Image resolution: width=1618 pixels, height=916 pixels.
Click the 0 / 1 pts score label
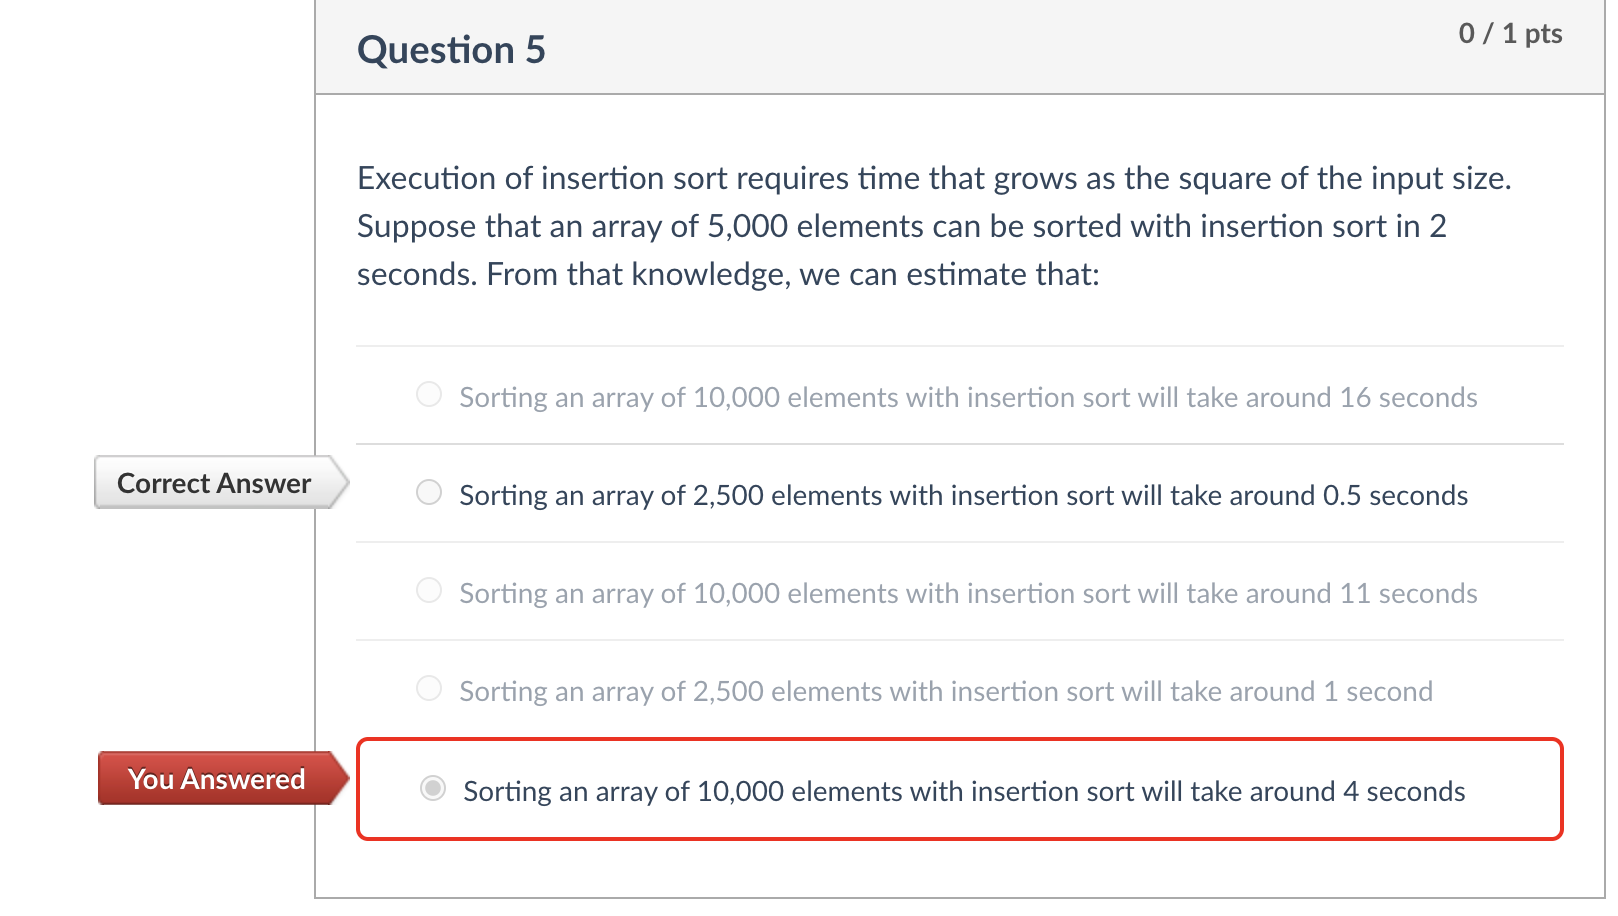[1511, 33]
